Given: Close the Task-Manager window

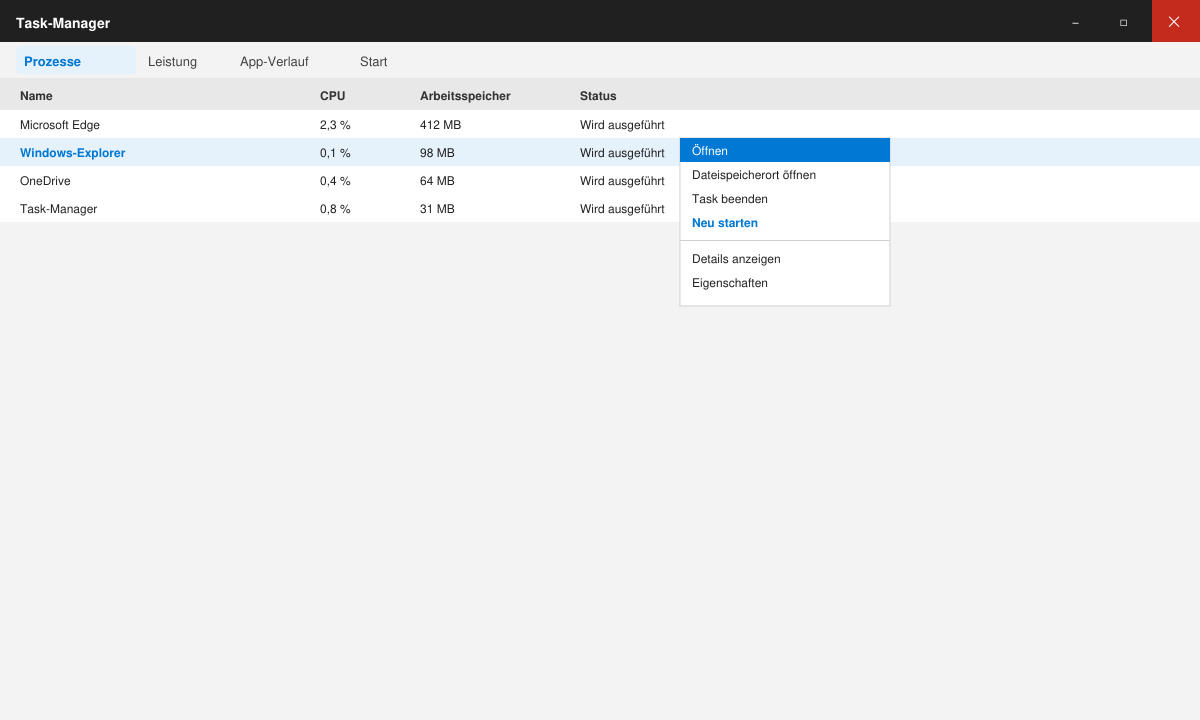Looking at the screenshot, I should coord(1175,21).
